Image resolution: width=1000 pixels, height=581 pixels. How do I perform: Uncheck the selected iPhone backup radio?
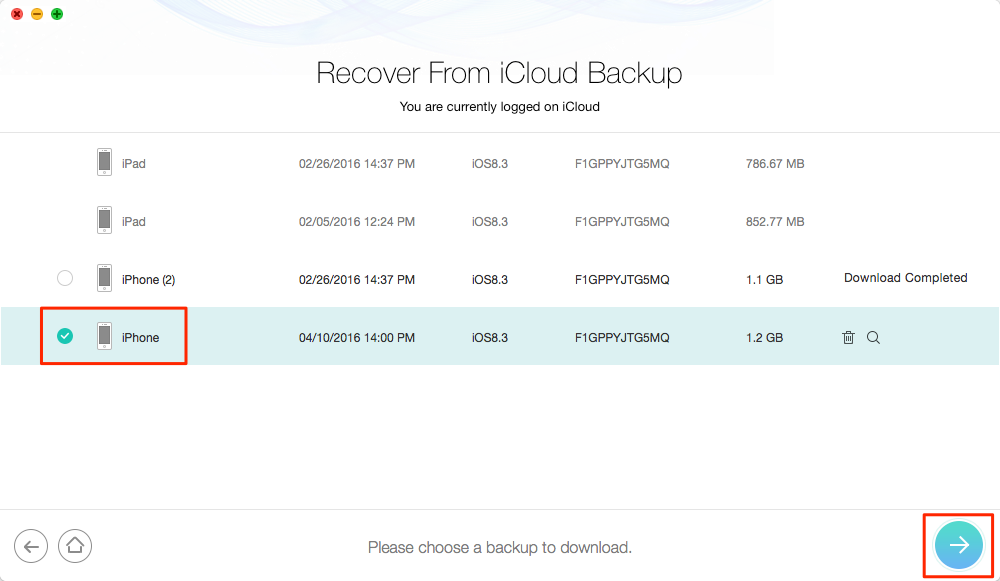tap(64, 335)
